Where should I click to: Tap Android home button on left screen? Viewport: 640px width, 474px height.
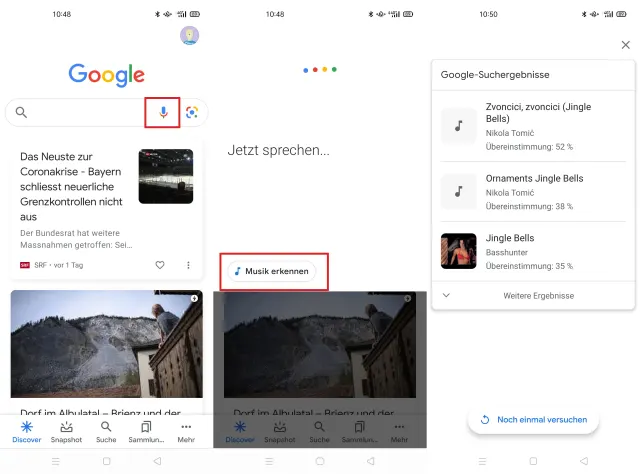[107, 461]
